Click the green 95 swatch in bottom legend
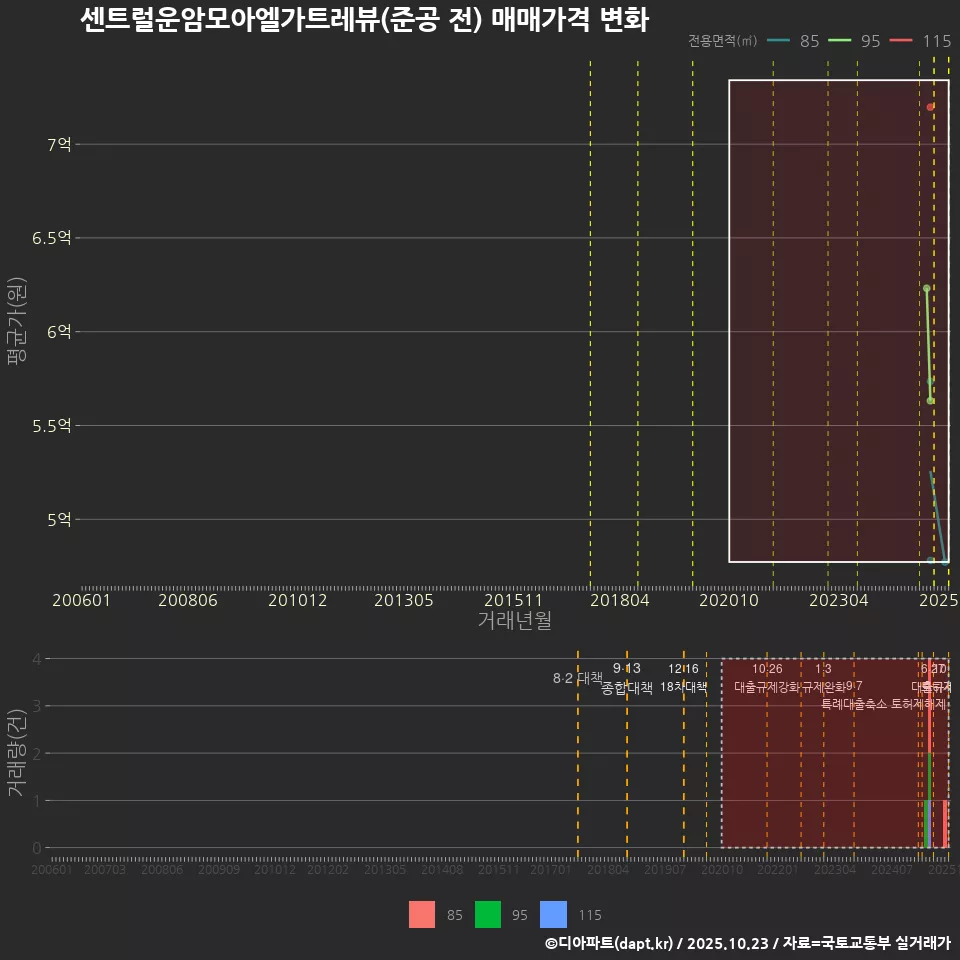960x960 pixels. click(489, 915)
